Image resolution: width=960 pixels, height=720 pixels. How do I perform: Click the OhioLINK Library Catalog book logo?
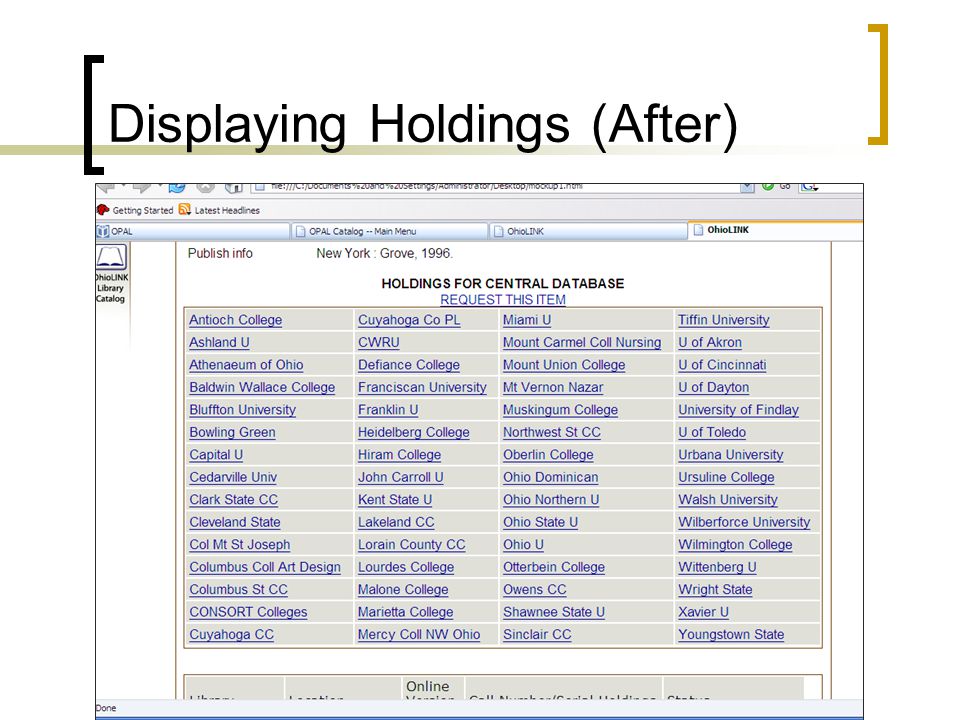(x=111, y=257)
